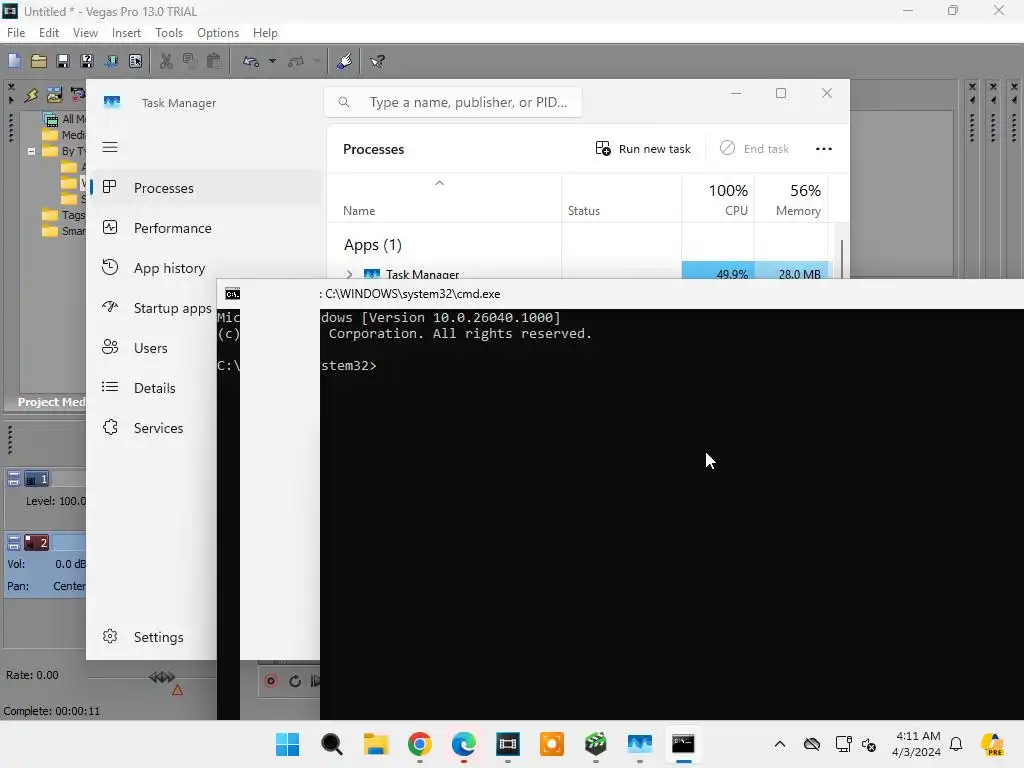The height and width of the screenshot is (768, 1024).
Task: Click the cmd.exe window title bar icon
Action: click(232, 294)
